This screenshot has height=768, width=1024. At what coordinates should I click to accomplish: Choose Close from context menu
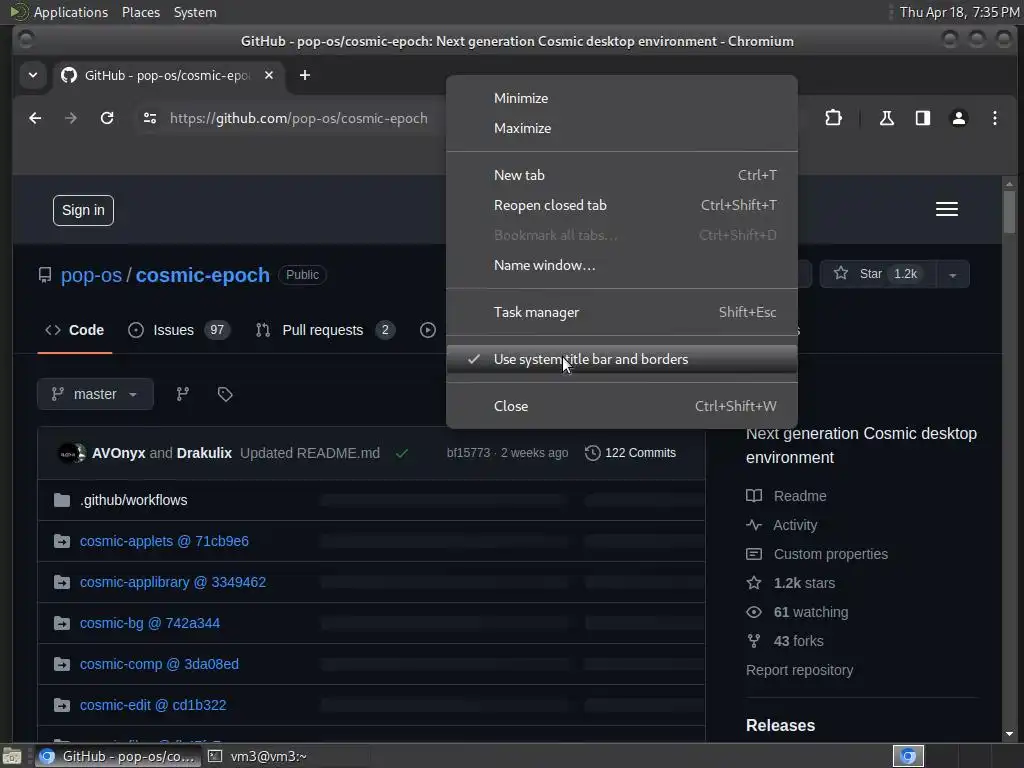(622, 406)
